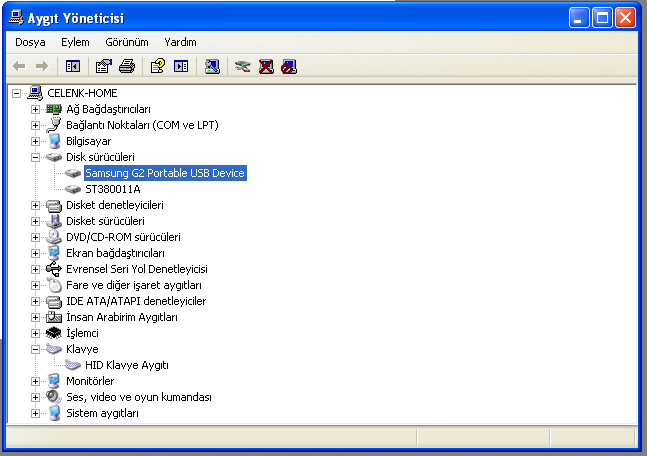This screenshot has width=647, height=456.
Task: Expand Ekran bağdaştırıcıları node
Action: click(x=35, y=253)
